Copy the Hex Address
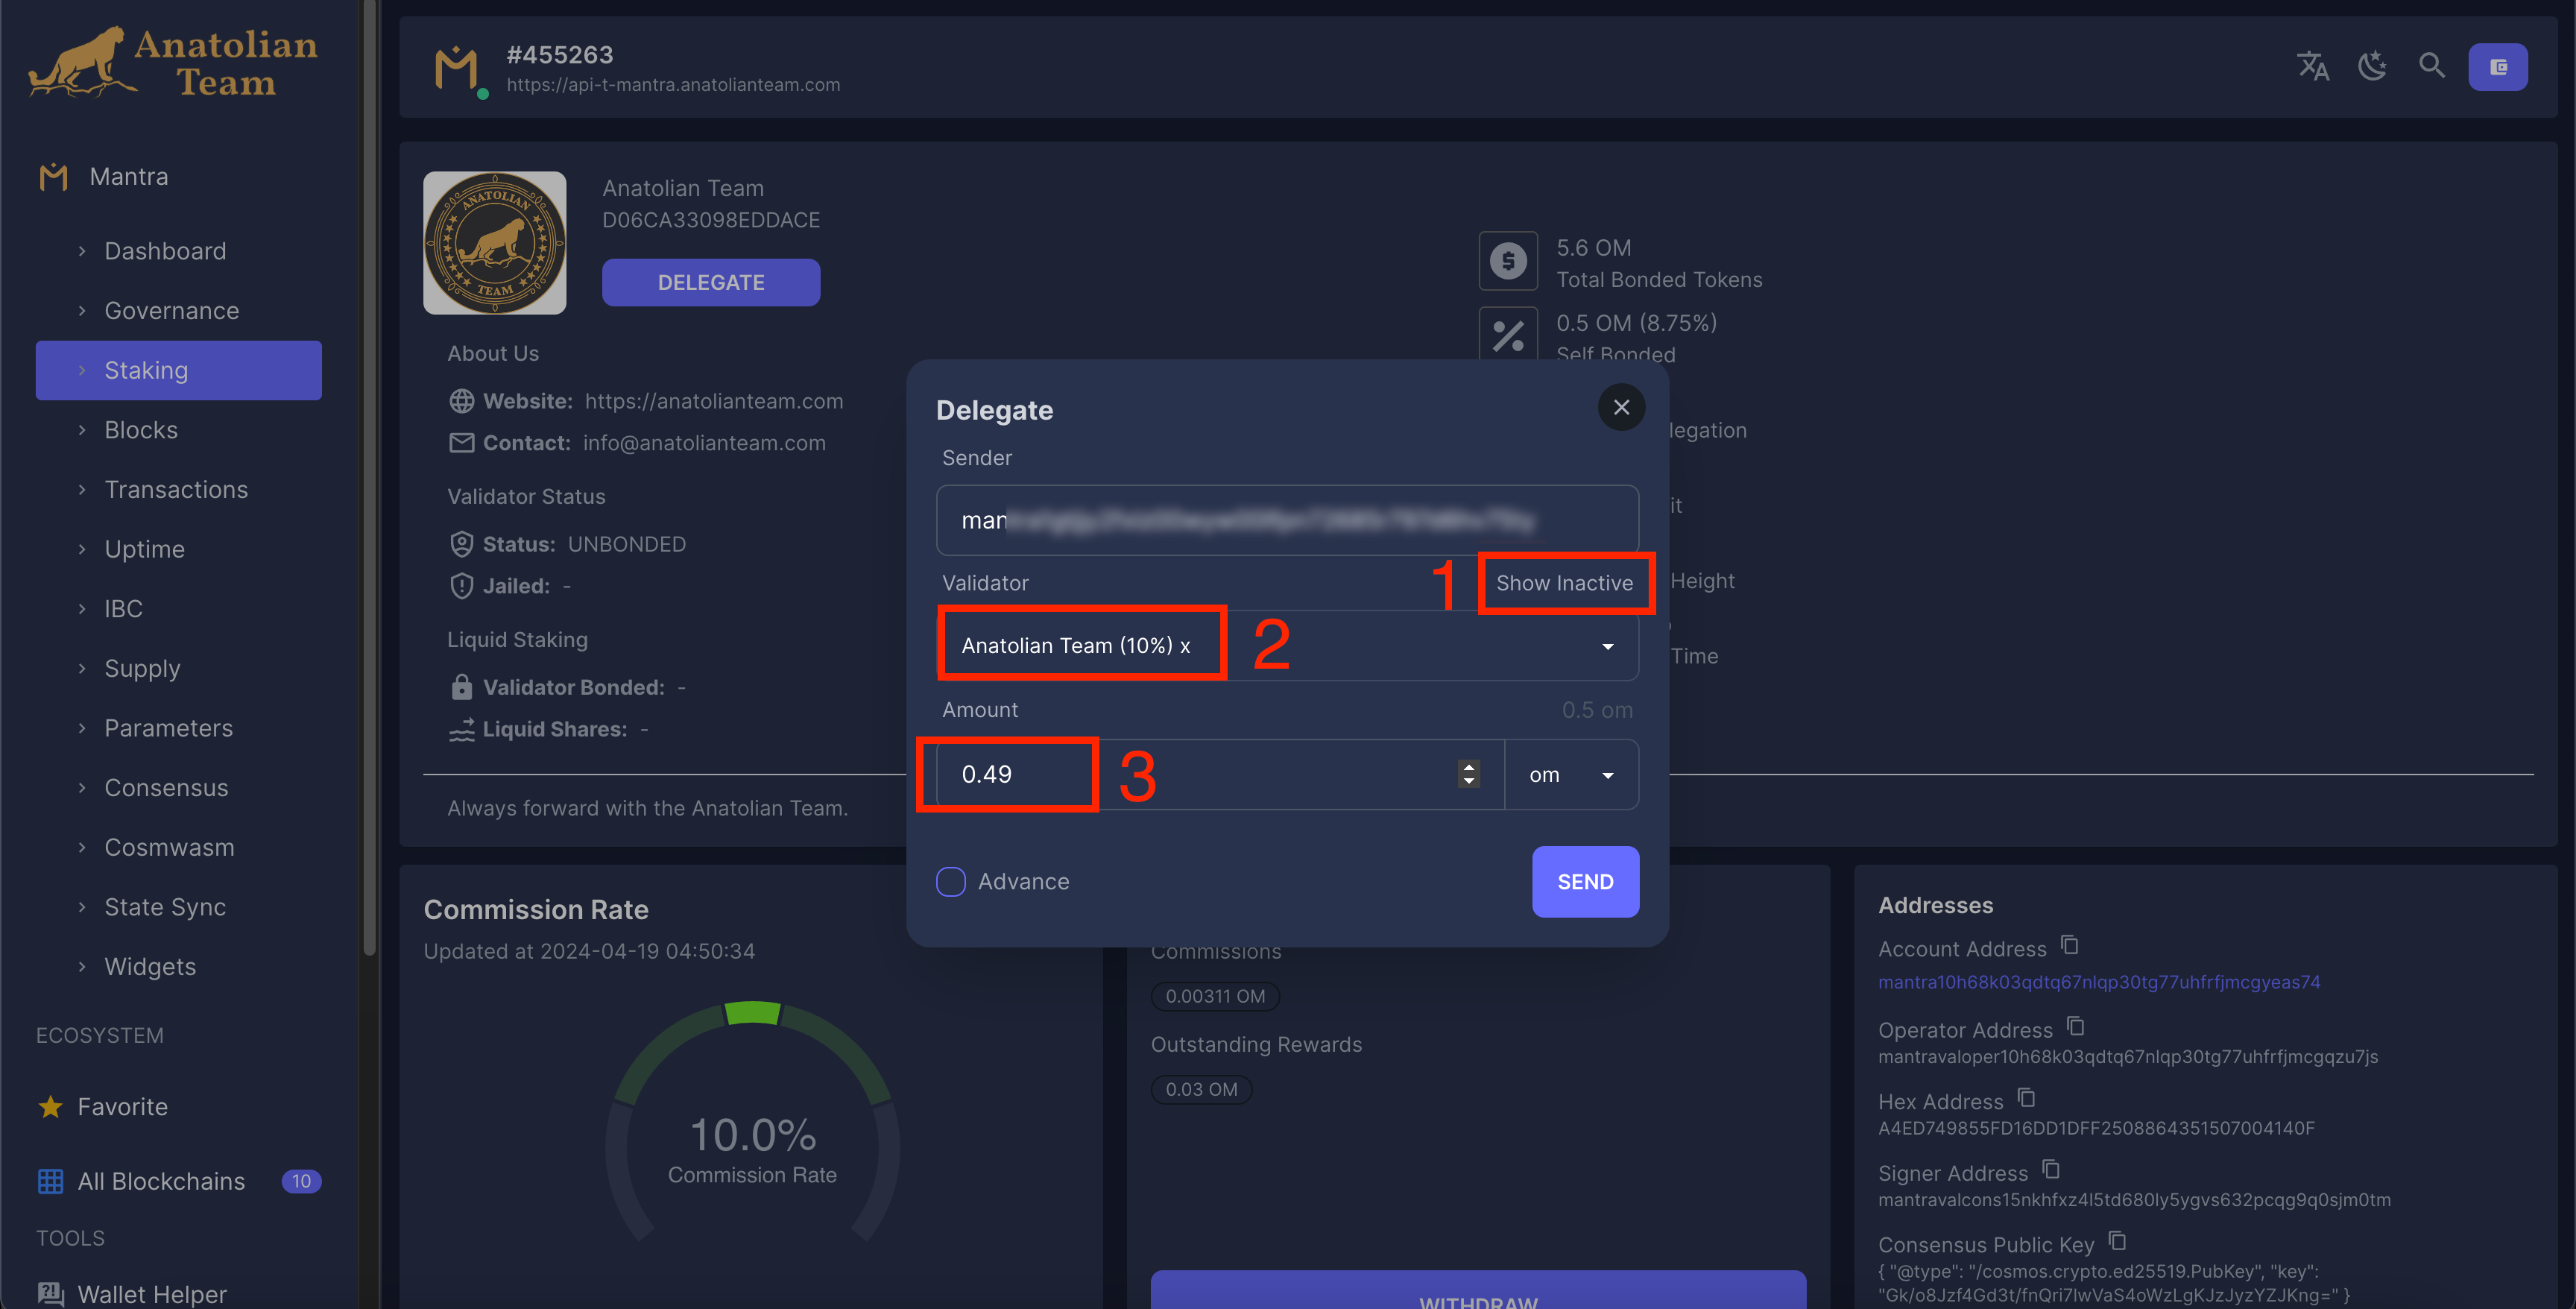 (x=2026, y=1098)
